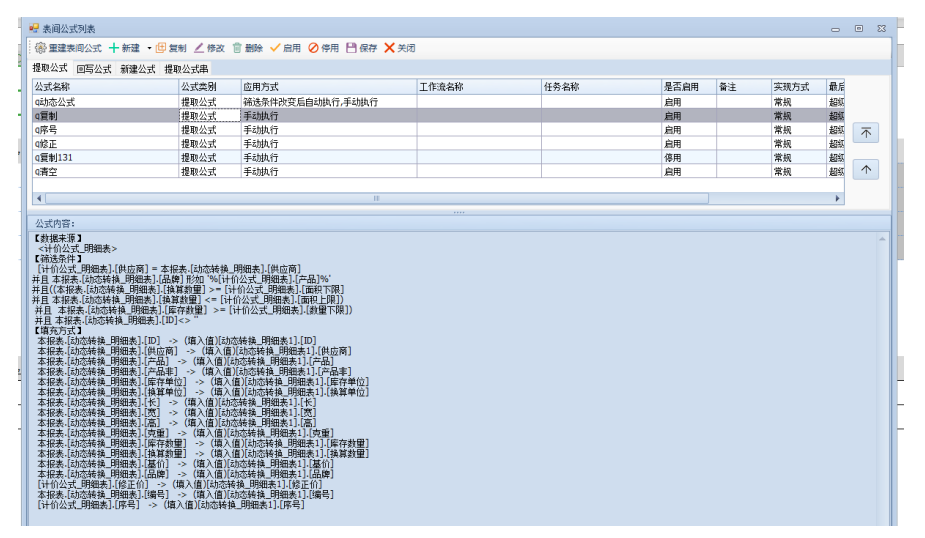Viewport: 925px width, 538px height.
Task: Select the 提取公式串 tab
Action: click(x=186, y=69)
